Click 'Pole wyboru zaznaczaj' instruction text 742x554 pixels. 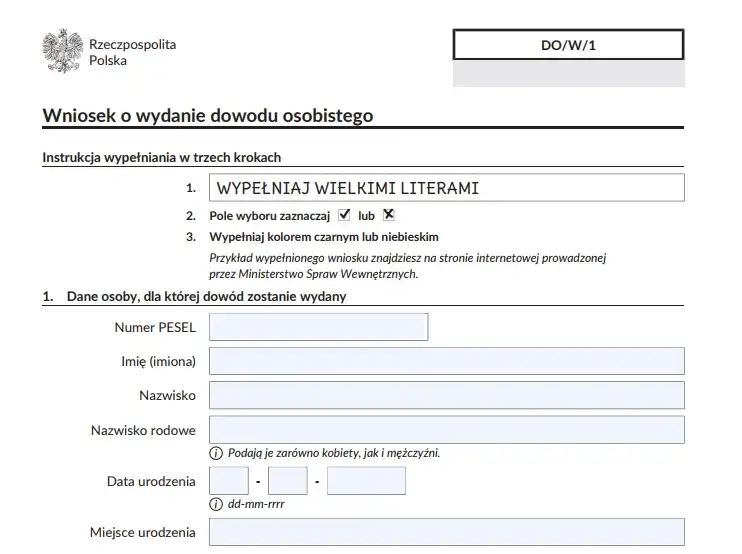coord(270,216)
